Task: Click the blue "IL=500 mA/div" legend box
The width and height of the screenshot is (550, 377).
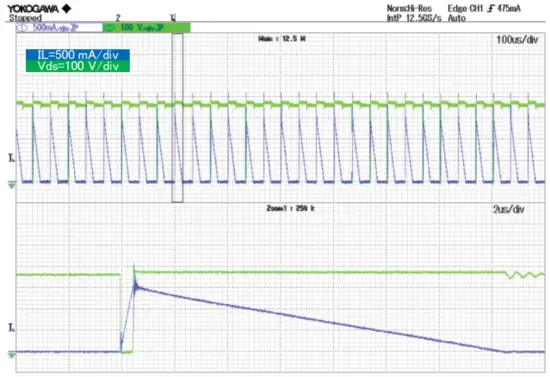Action: pyautogui.click(x=78, y=55)
